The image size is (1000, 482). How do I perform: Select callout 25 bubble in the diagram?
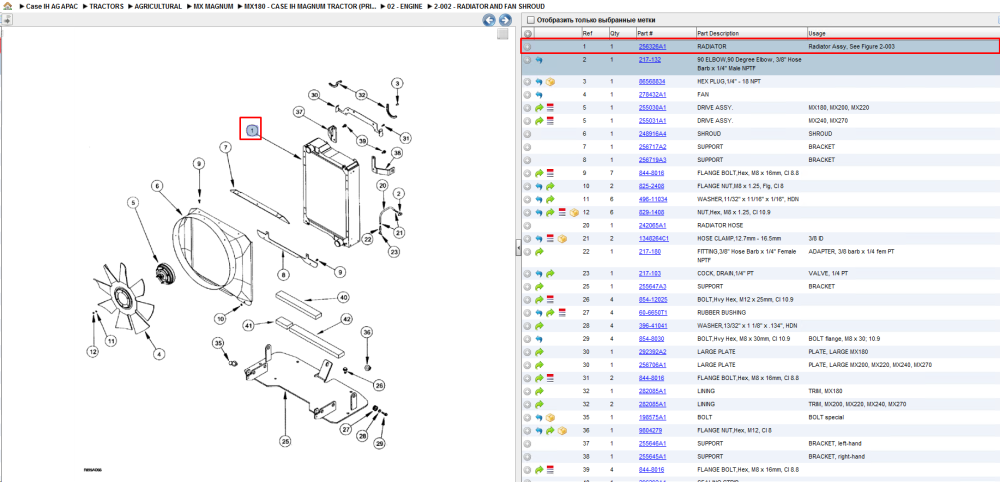285,441
